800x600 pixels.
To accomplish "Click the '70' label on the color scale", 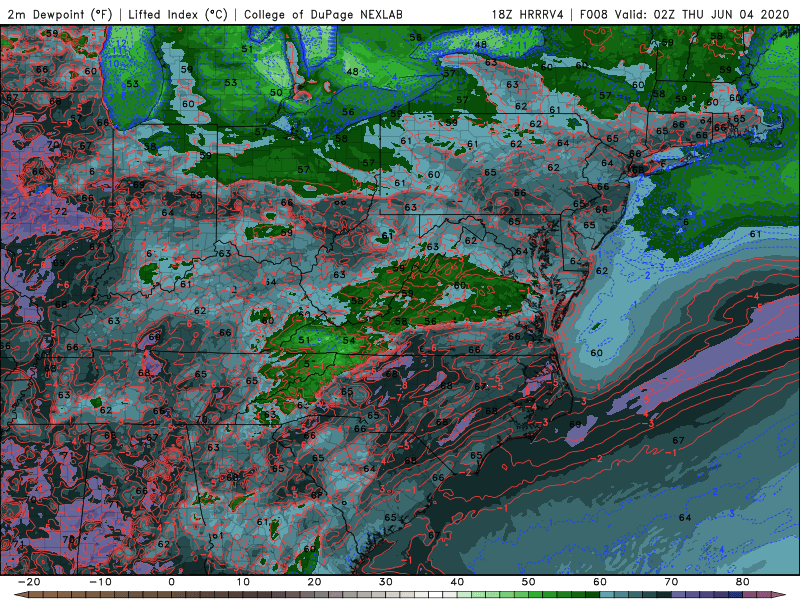I will coord(671,582).
